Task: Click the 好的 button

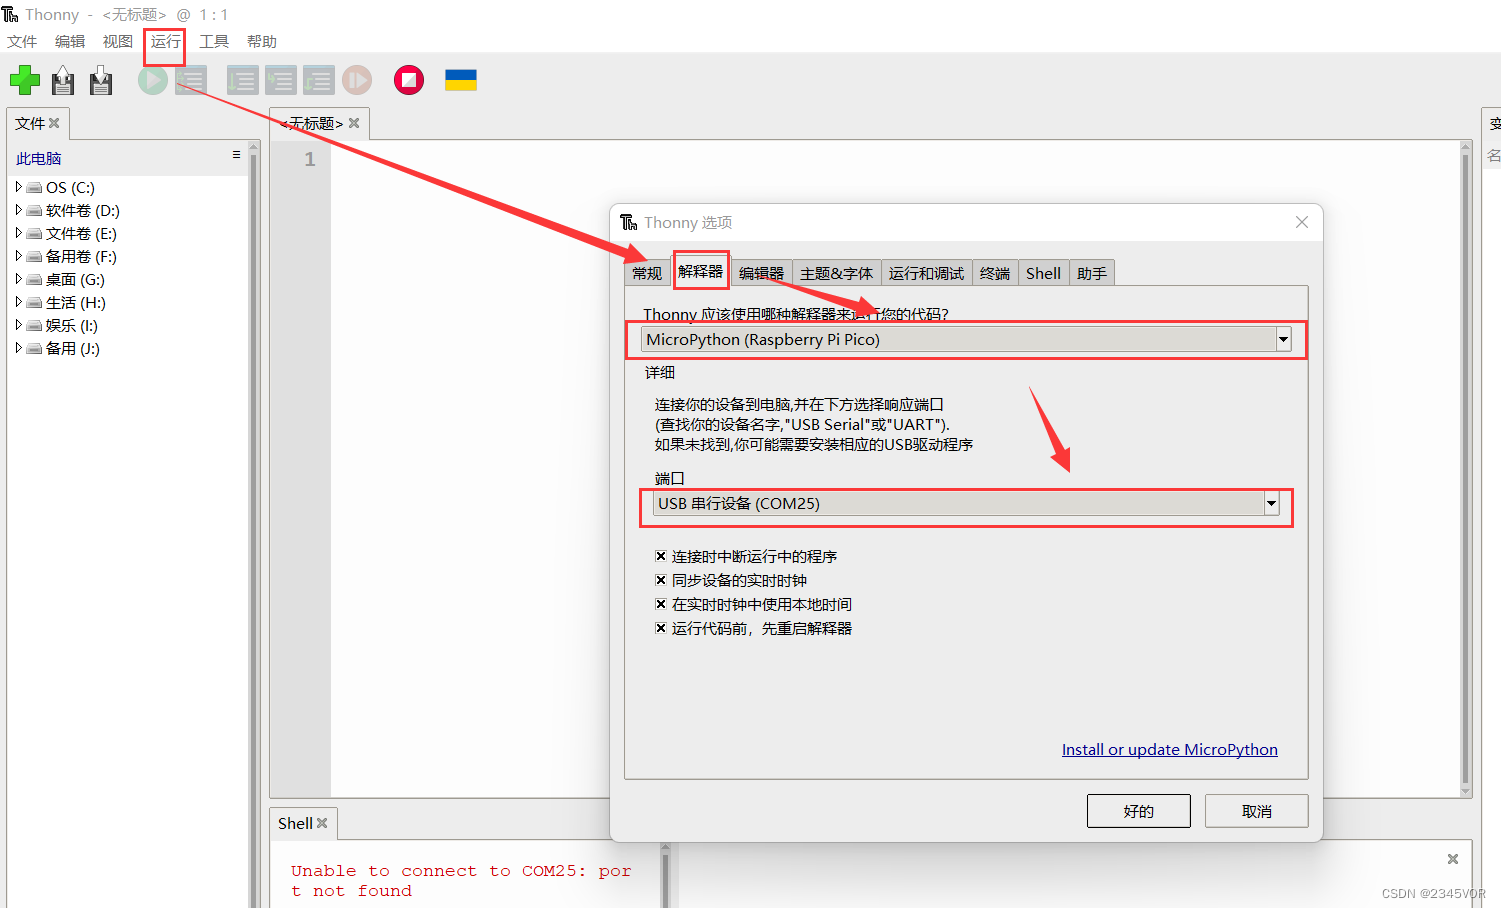Action: 1139,811
